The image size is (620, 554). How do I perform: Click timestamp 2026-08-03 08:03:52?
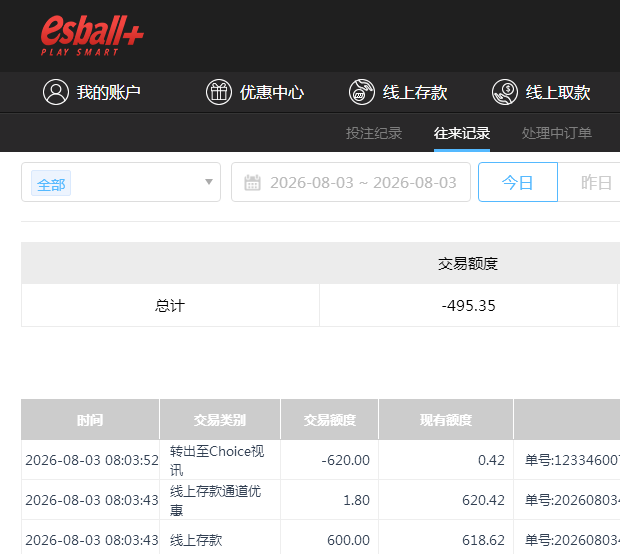[x=92, y=460]
